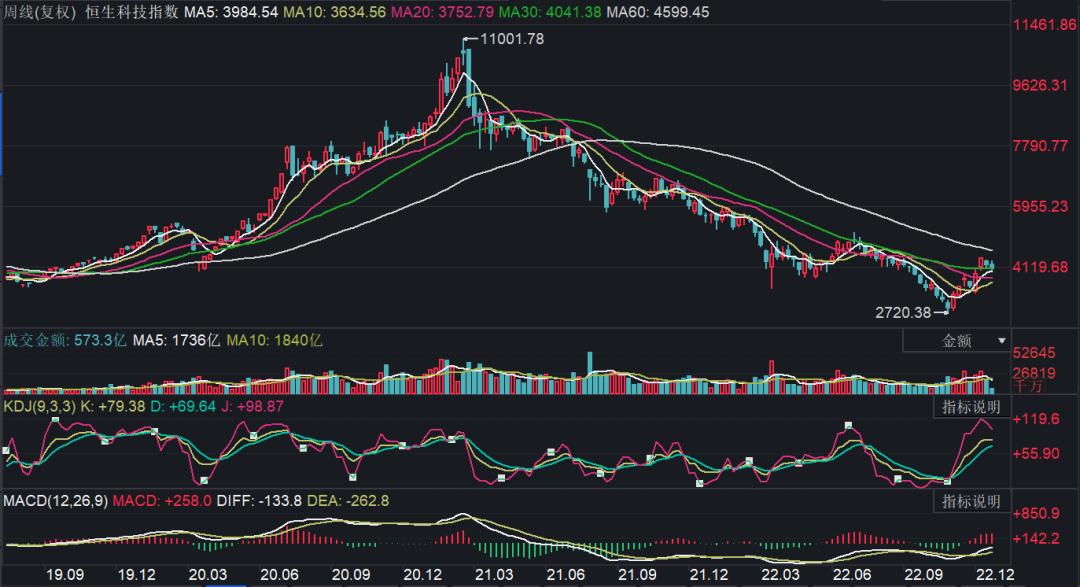Click the +142.2 MACD axis label
Screen dimensions: 1080x587
[x=1036, y=538]
